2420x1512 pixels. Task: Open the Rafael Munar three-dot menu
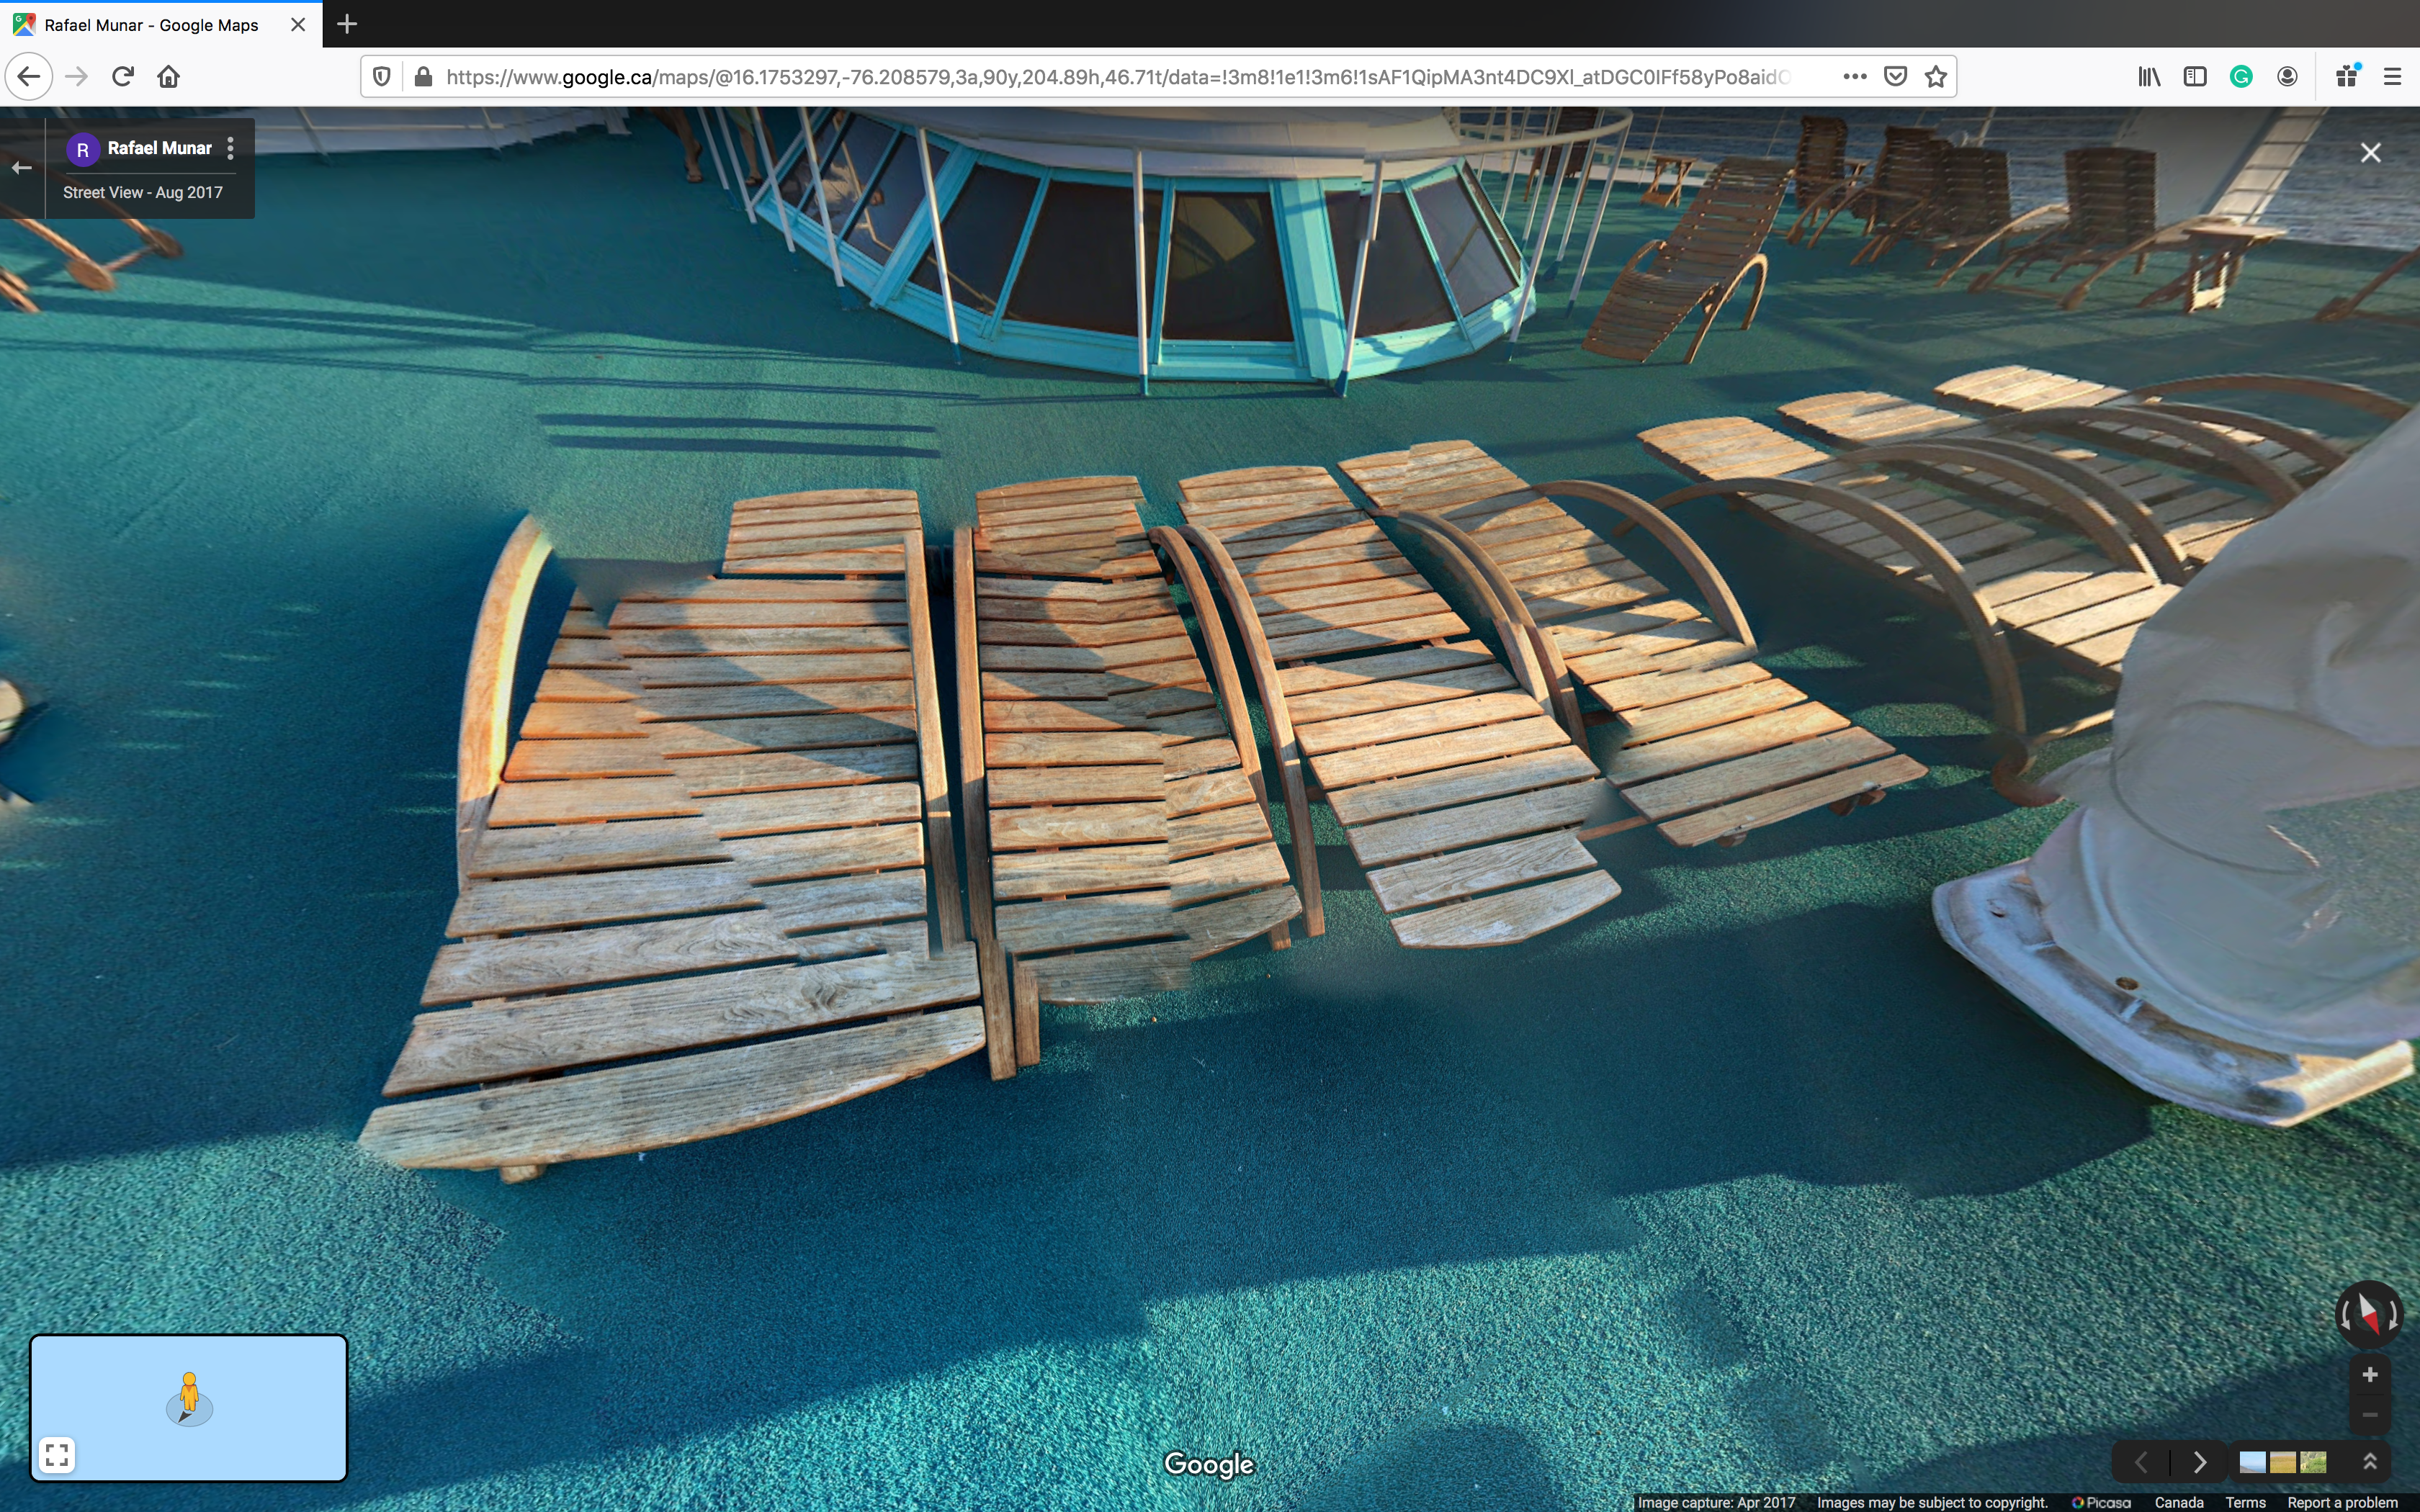point(231,148)
